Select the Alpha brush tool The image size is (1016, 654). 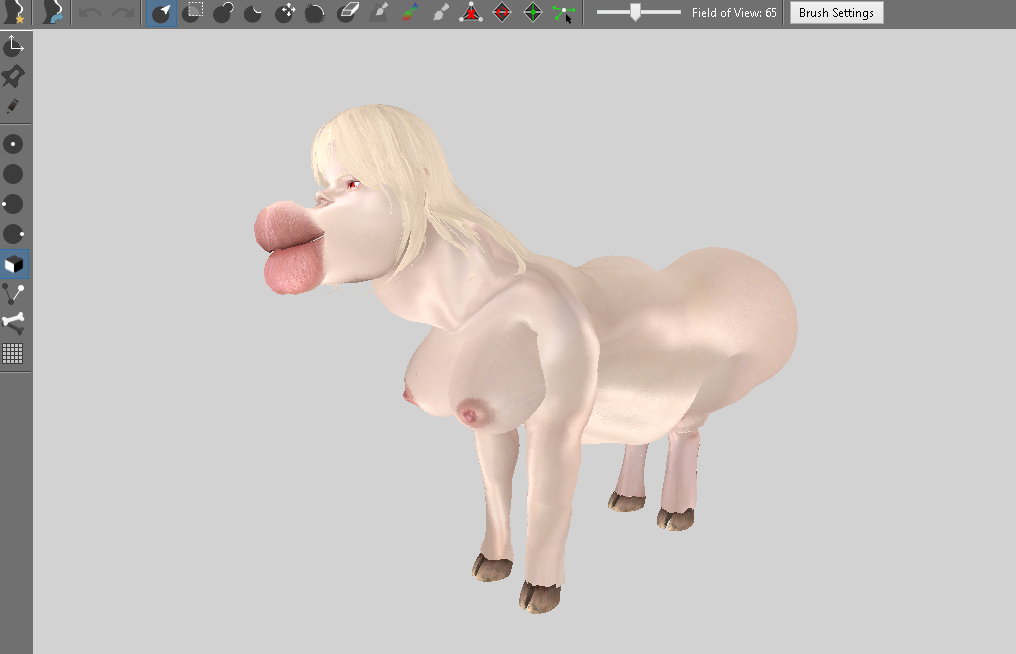pyautogui.click(x=441, y=12)
